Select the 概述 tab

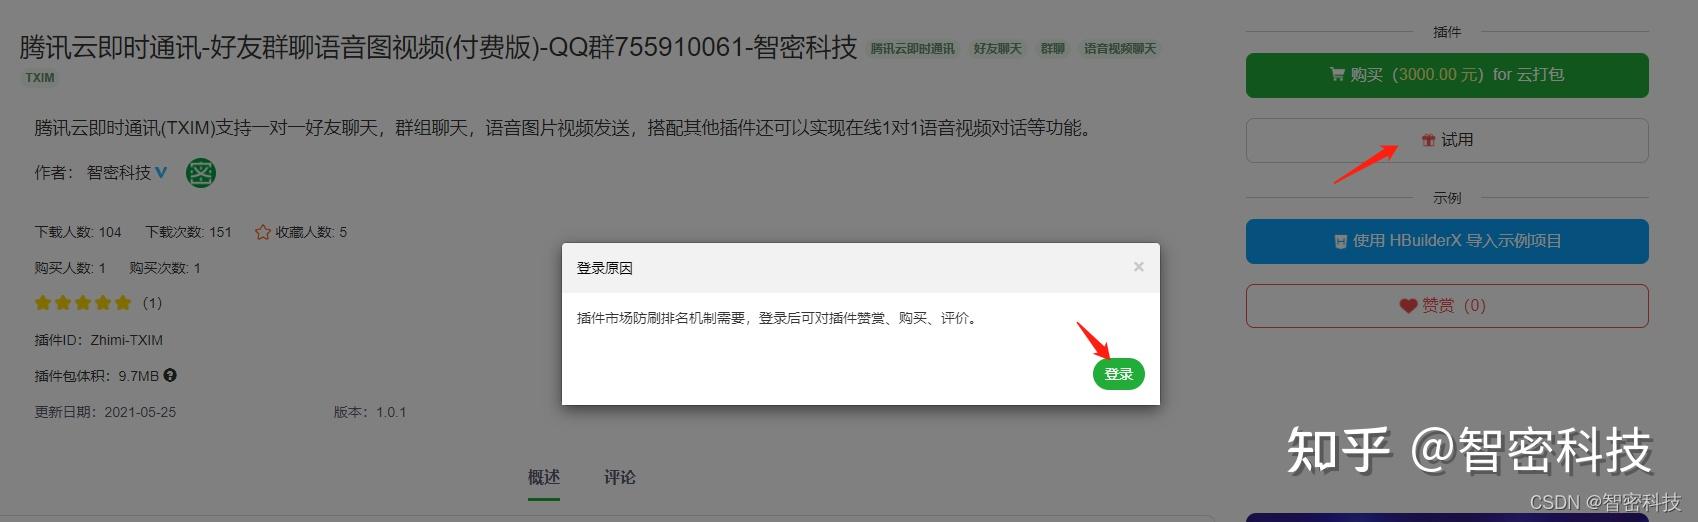tap(544, 477)
